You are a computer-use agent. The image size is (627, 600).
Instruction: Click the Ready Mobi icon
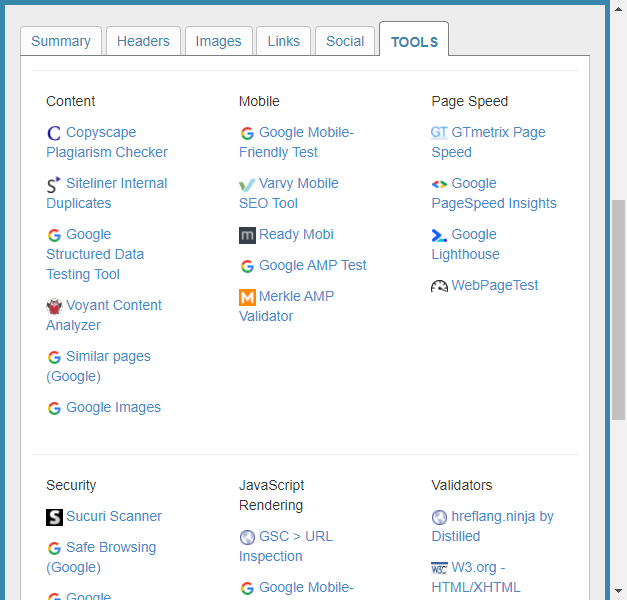point(247,235)
